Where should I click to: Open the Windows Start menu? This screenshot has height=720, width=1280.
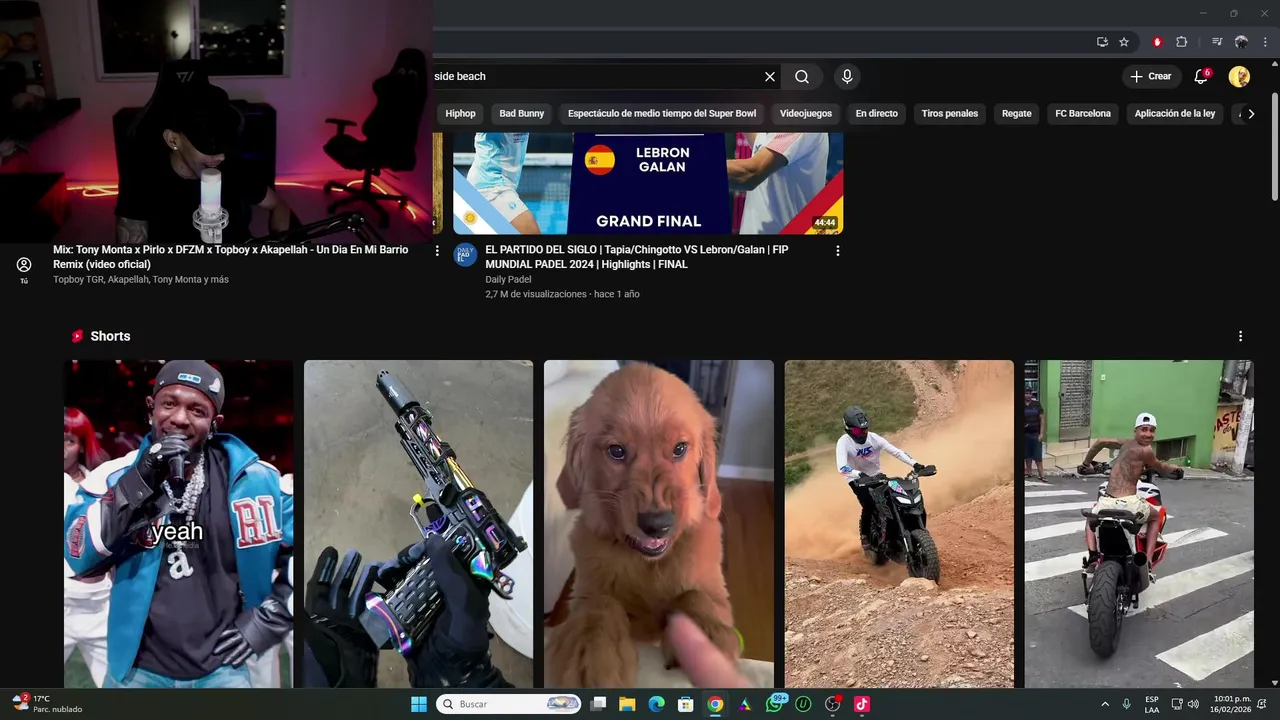419,704
